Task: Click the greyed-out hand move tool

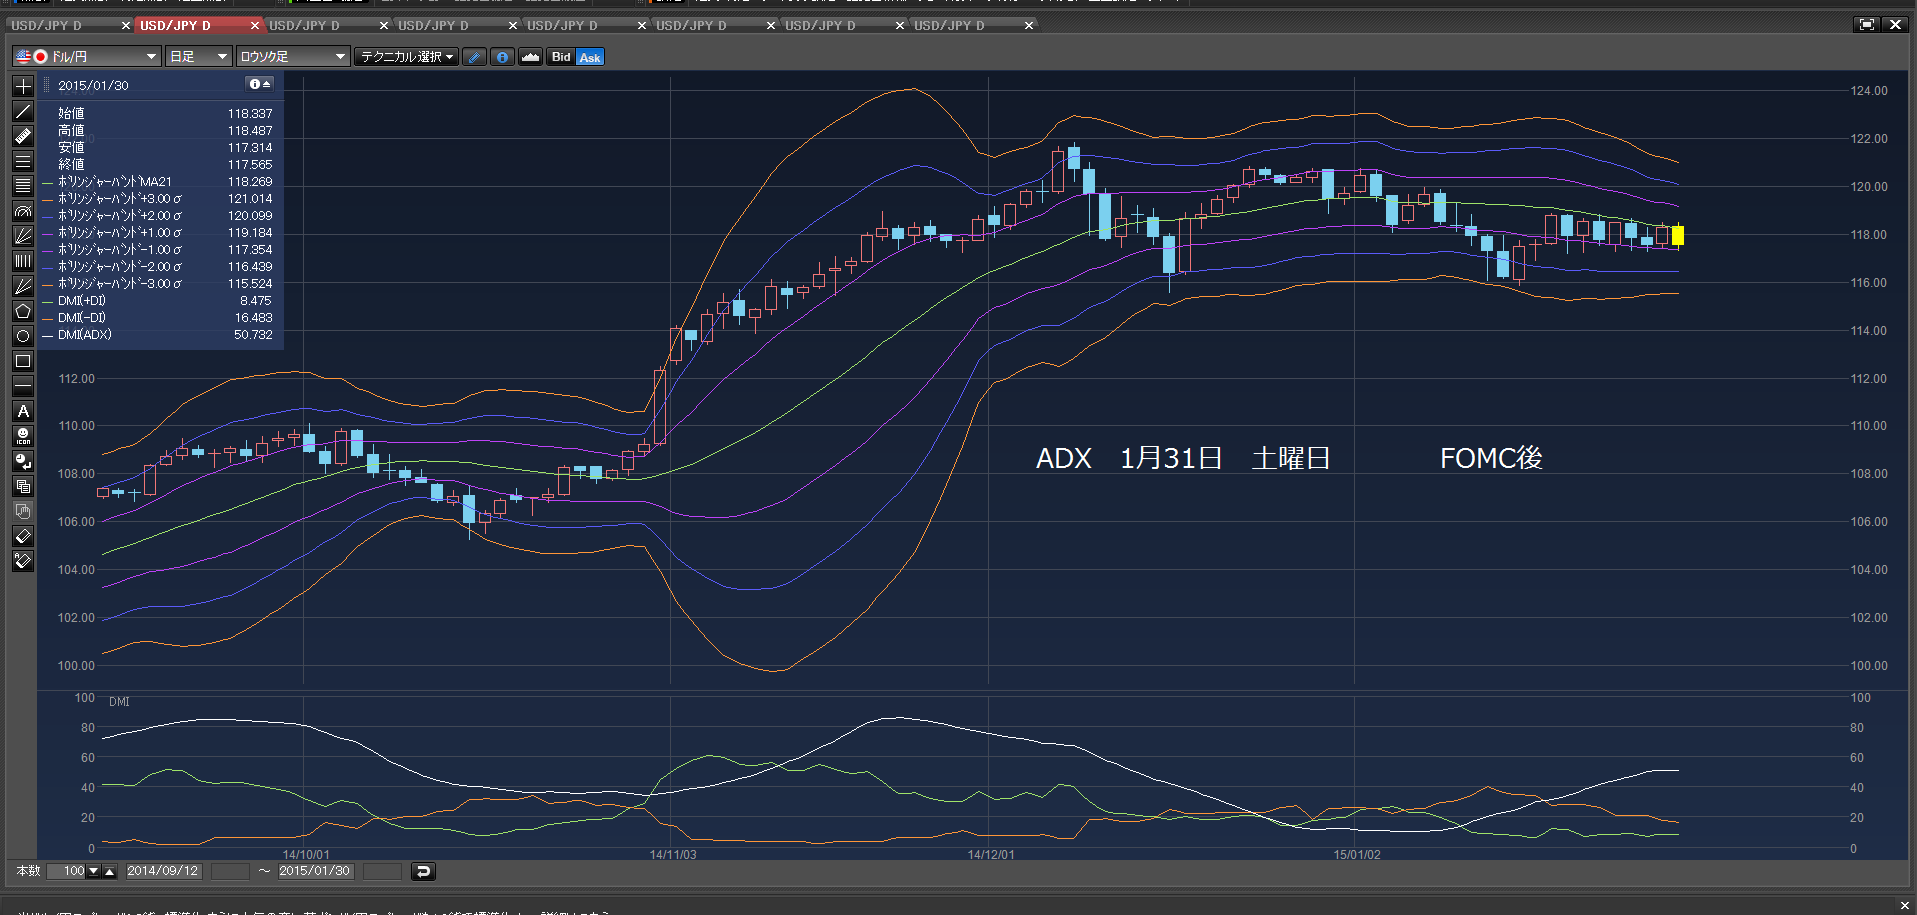Action: [x=23, y=511]
